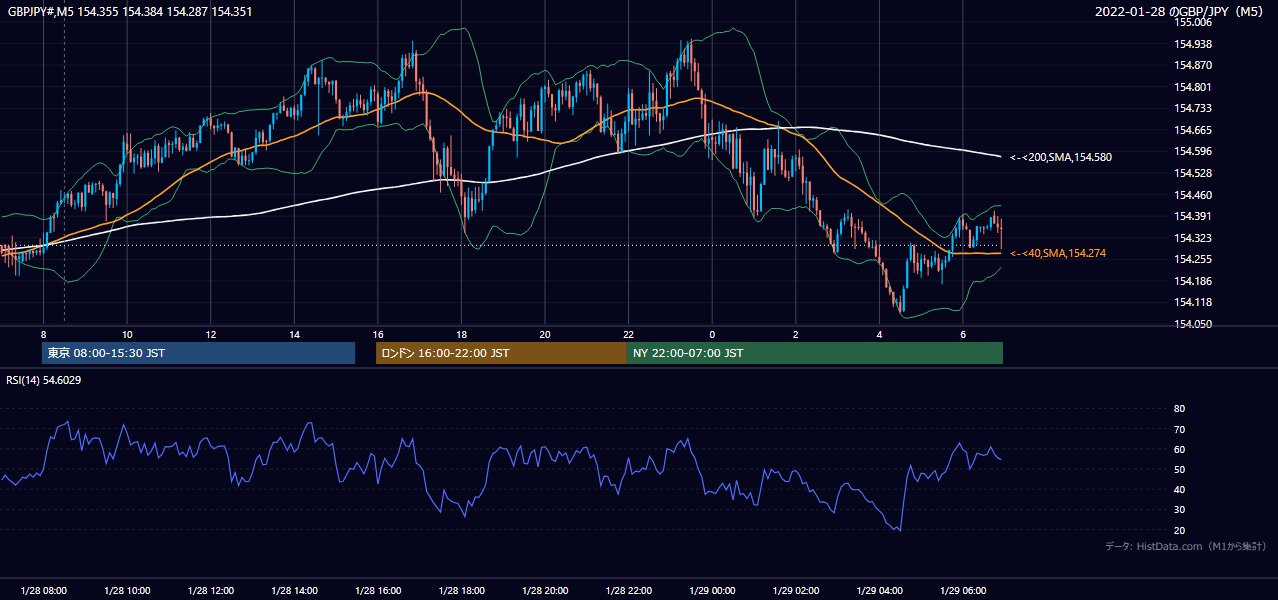
Task: Click hour tick 16 under price chart
Action: click(378, 334)
